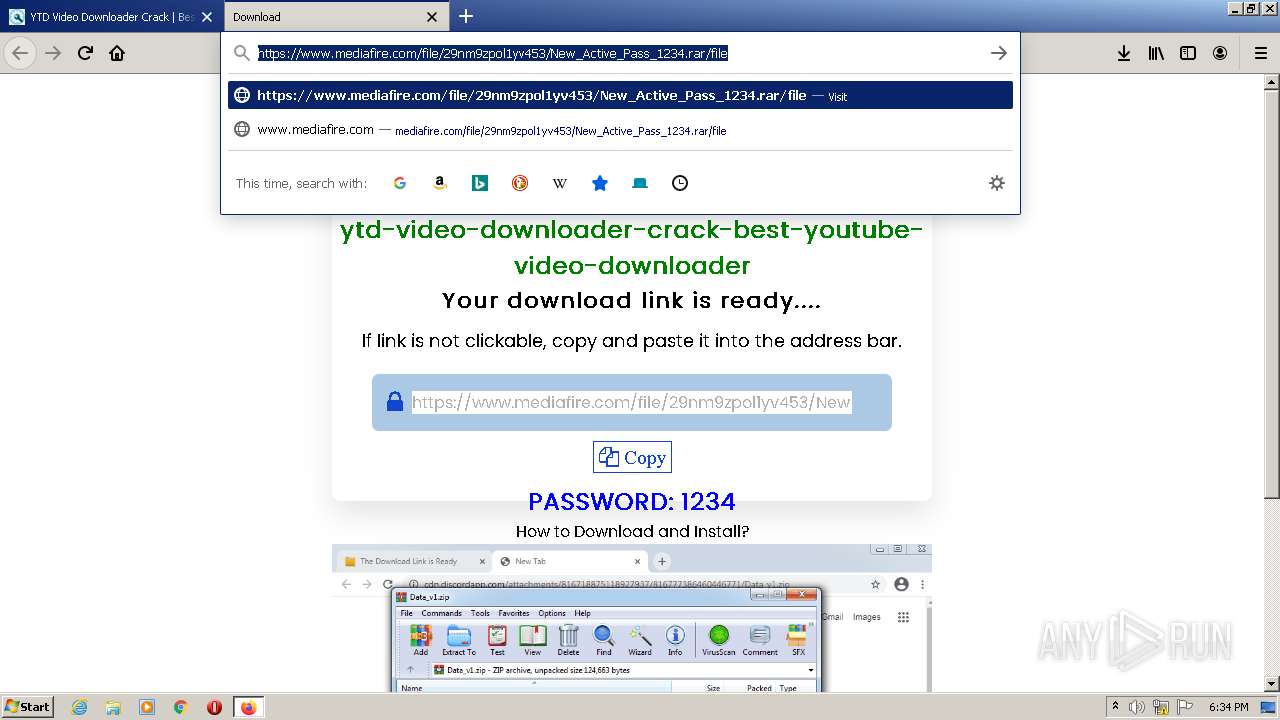1280x720 pixels.
Task: Open the Firefox hamburger menu
Action: coord(1260,53)
